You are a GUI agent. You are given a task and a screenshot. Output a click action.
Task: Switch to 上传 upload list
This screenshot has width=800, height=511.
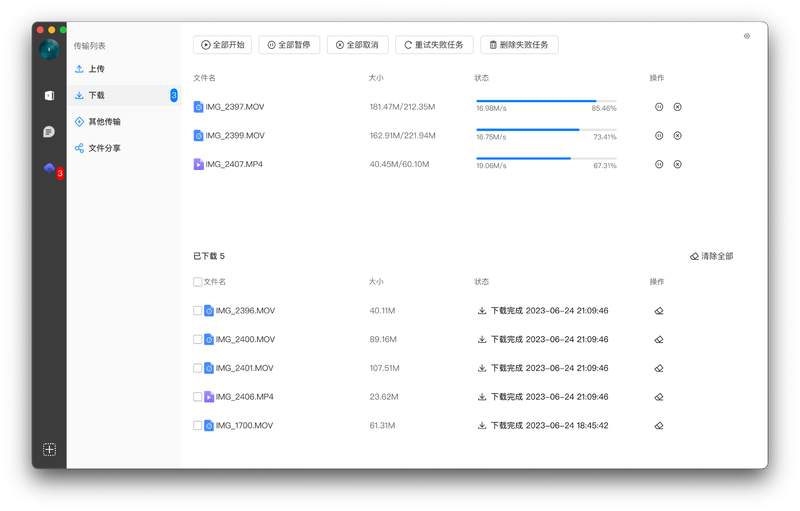(x=124, y=69)
